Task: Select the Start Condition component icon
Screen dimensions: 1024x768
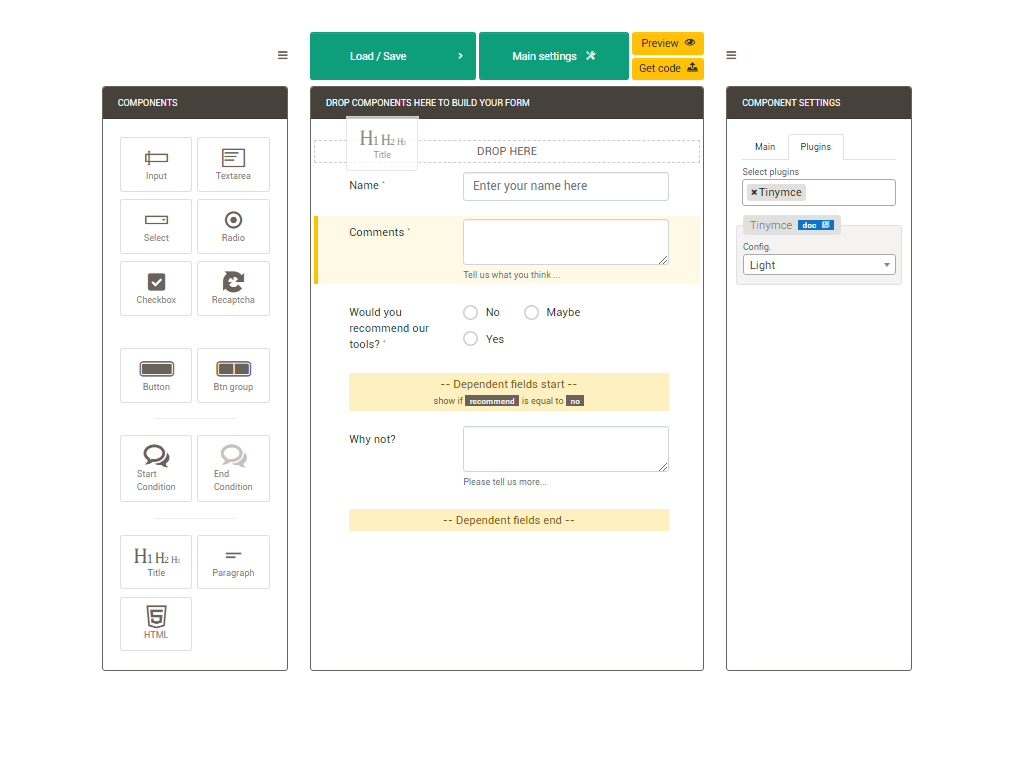Action: pos(156,468)
